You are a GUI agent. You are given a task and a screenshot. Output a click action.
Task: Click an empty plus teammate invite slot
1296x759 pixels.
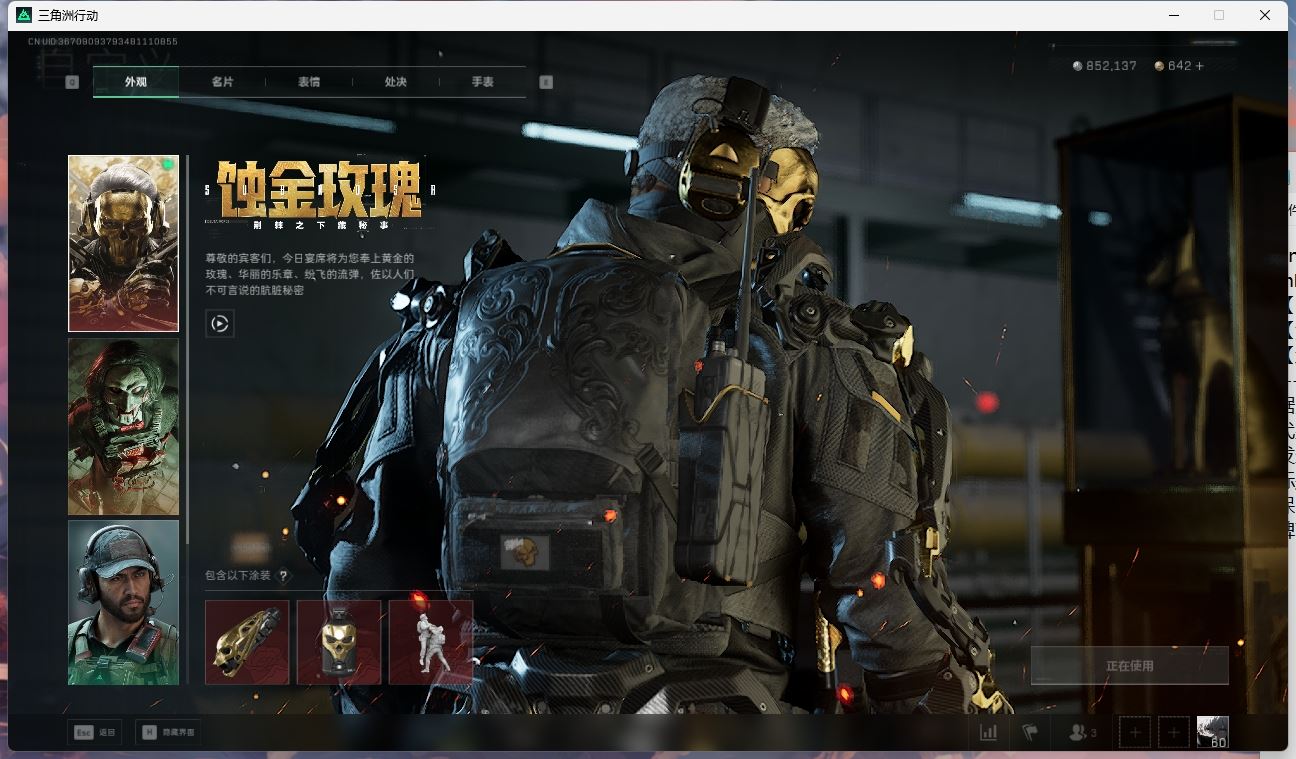pyautogui.click(x=1134, y=732)
